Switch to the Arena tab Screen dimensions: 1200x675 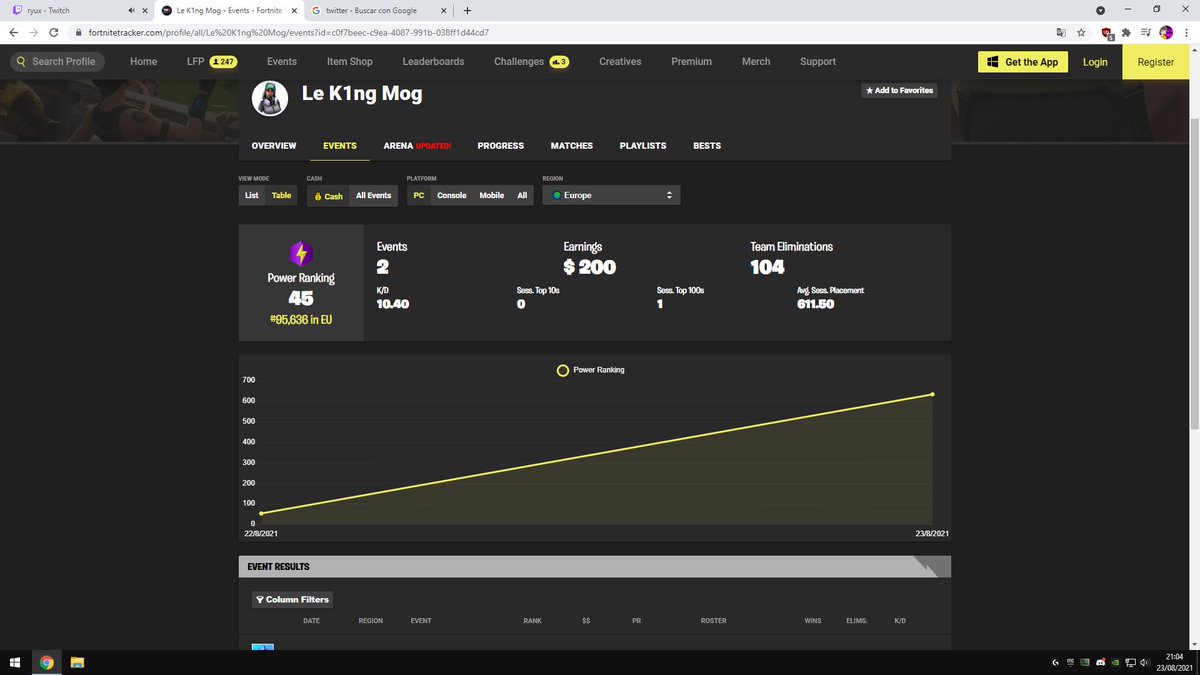click(x=417, y=146)
